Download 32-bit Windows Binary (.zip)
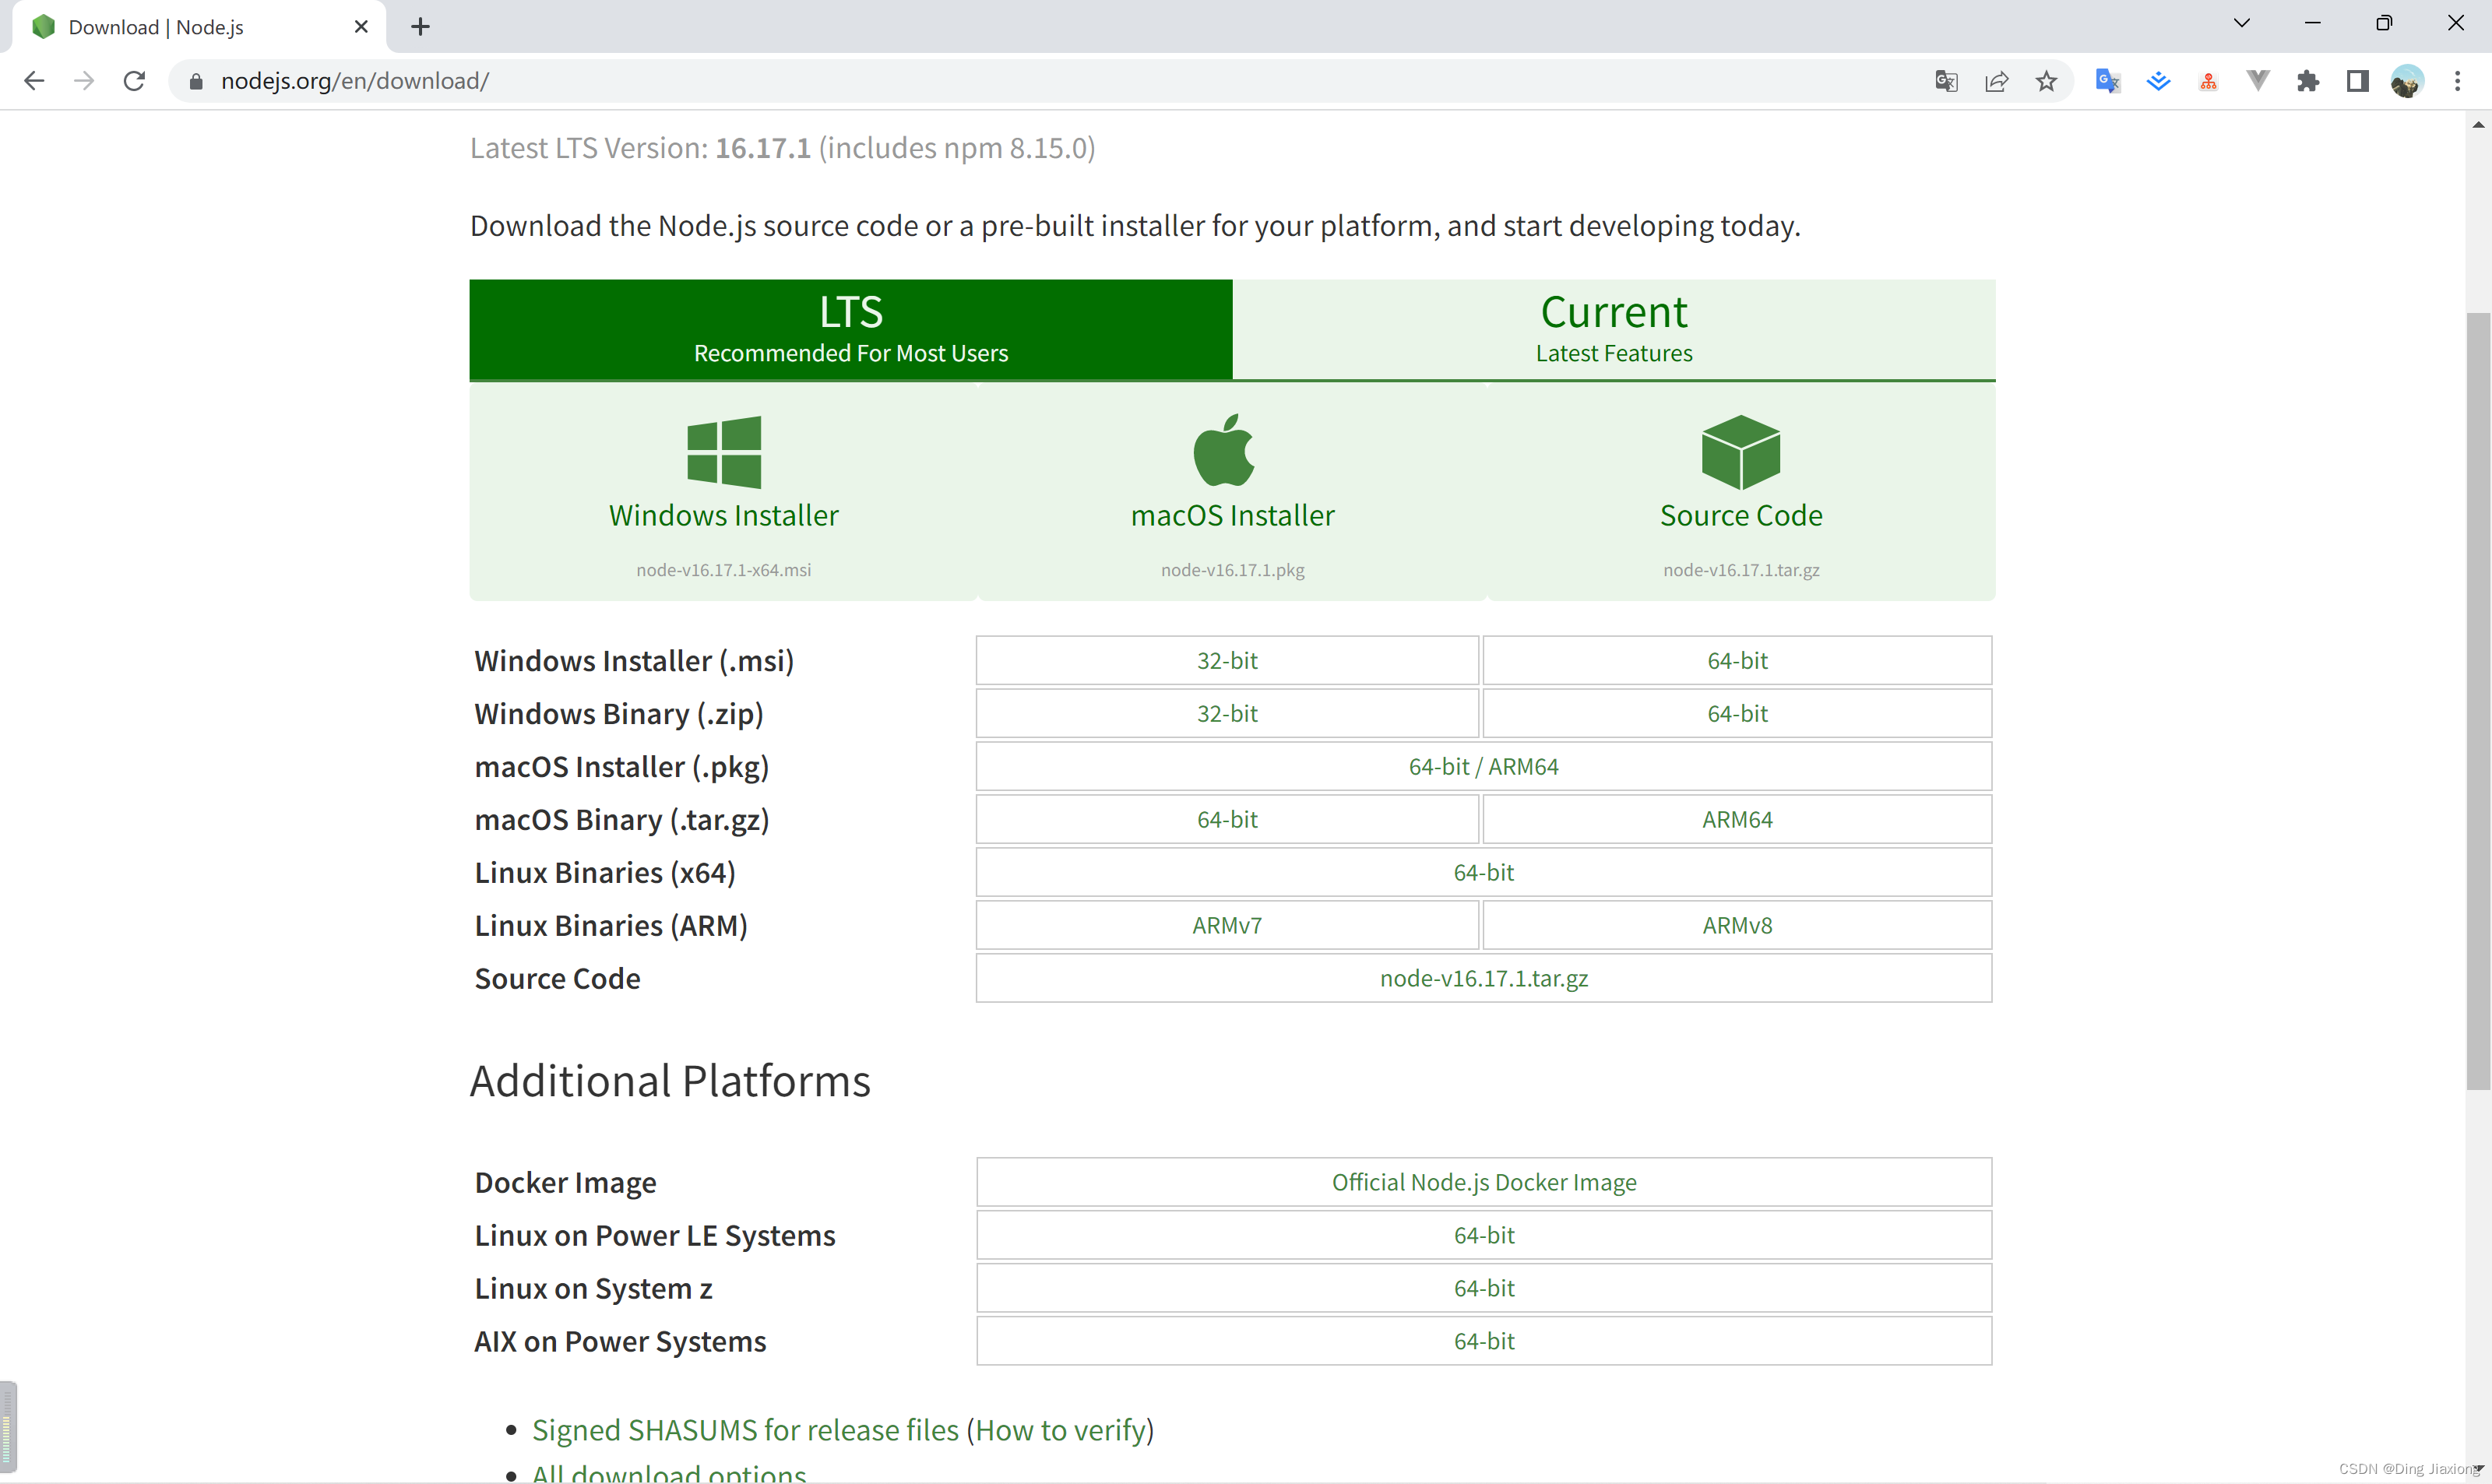The image size is (2492, 1484). (x=1227, y=713)
